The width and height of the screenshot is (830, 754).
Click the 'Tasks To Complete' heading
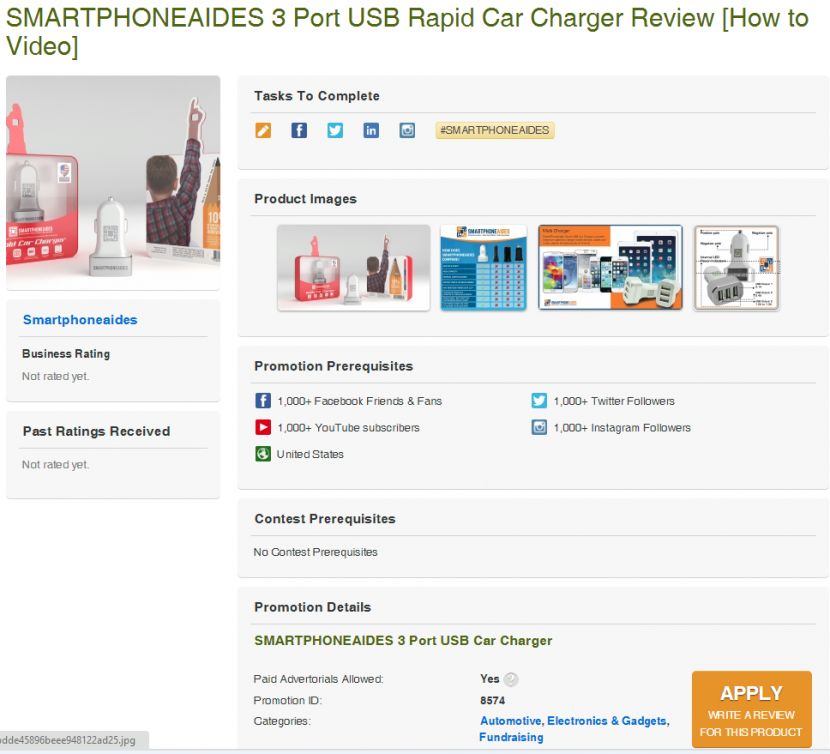coord(317,96)
